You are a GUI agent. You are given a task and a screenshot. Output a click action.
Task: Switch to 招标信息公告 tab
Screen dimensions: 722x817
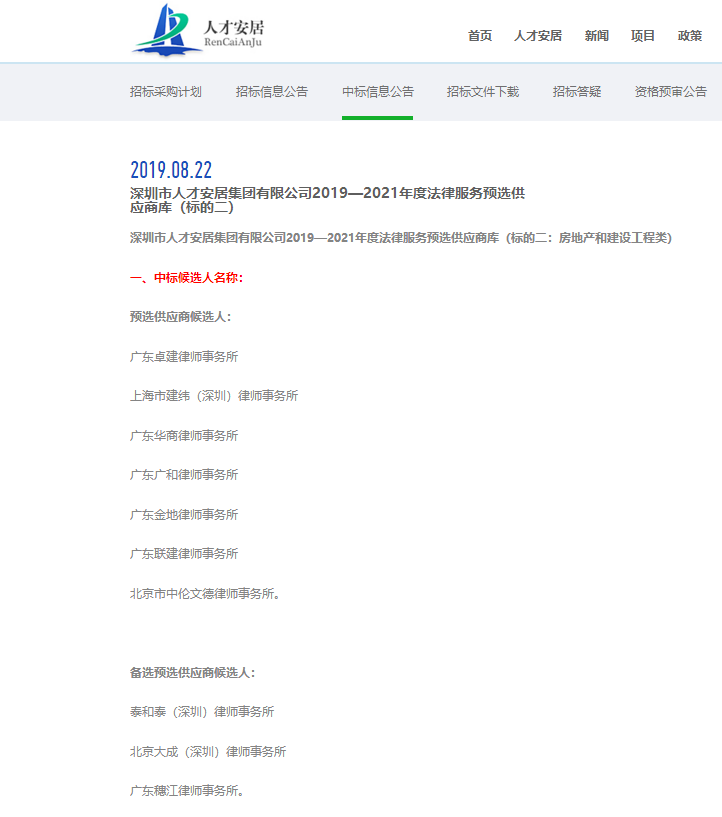point(271,92)
